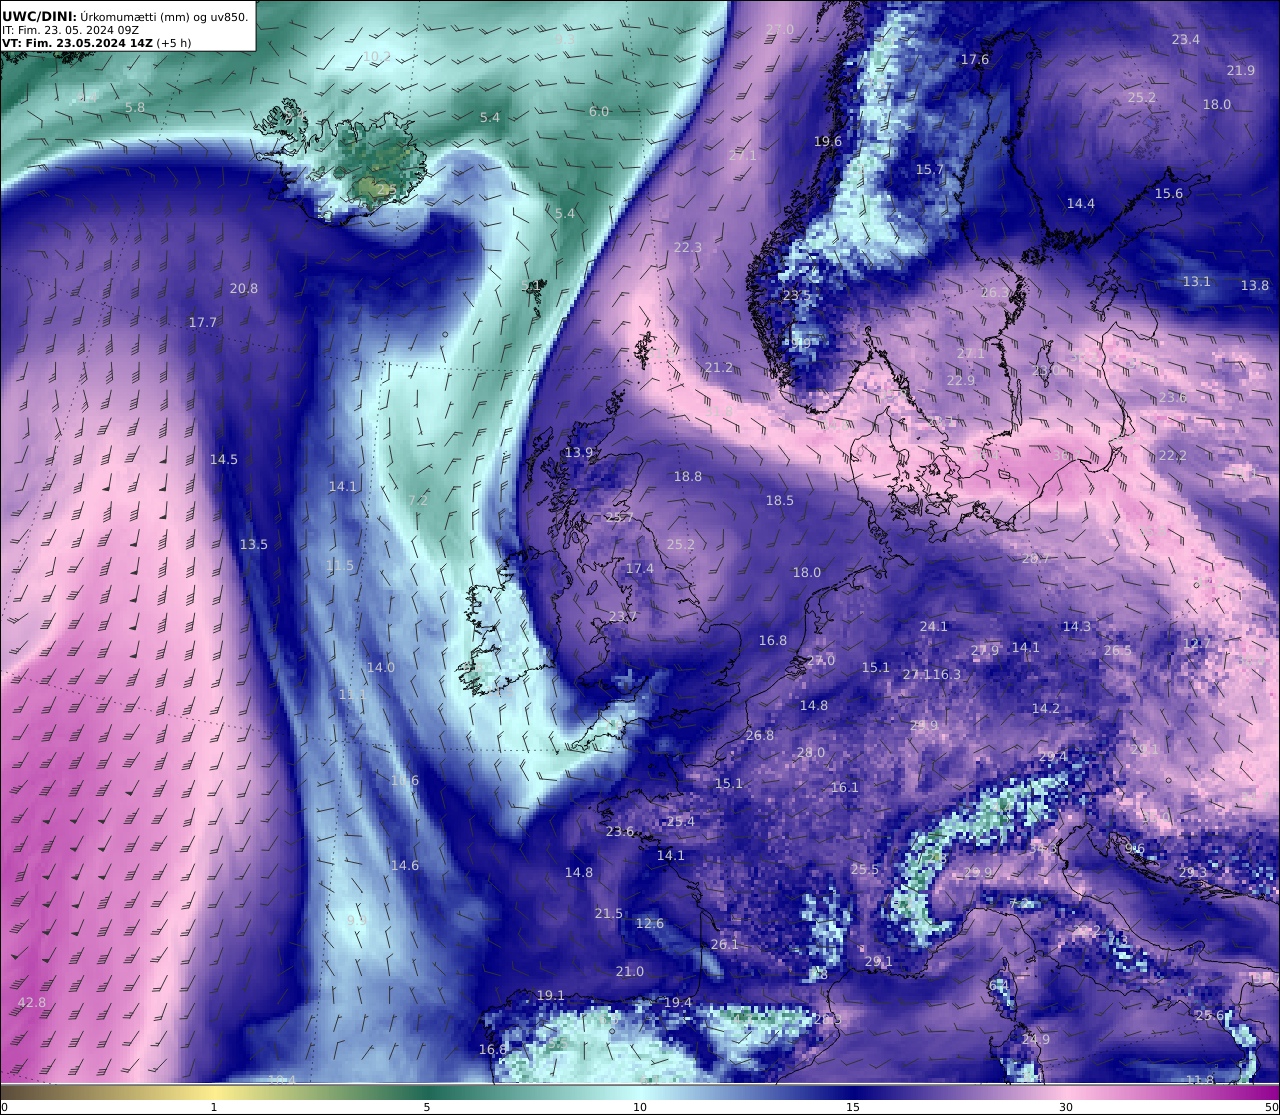Click the 26.5 value label

point(1118,650)
